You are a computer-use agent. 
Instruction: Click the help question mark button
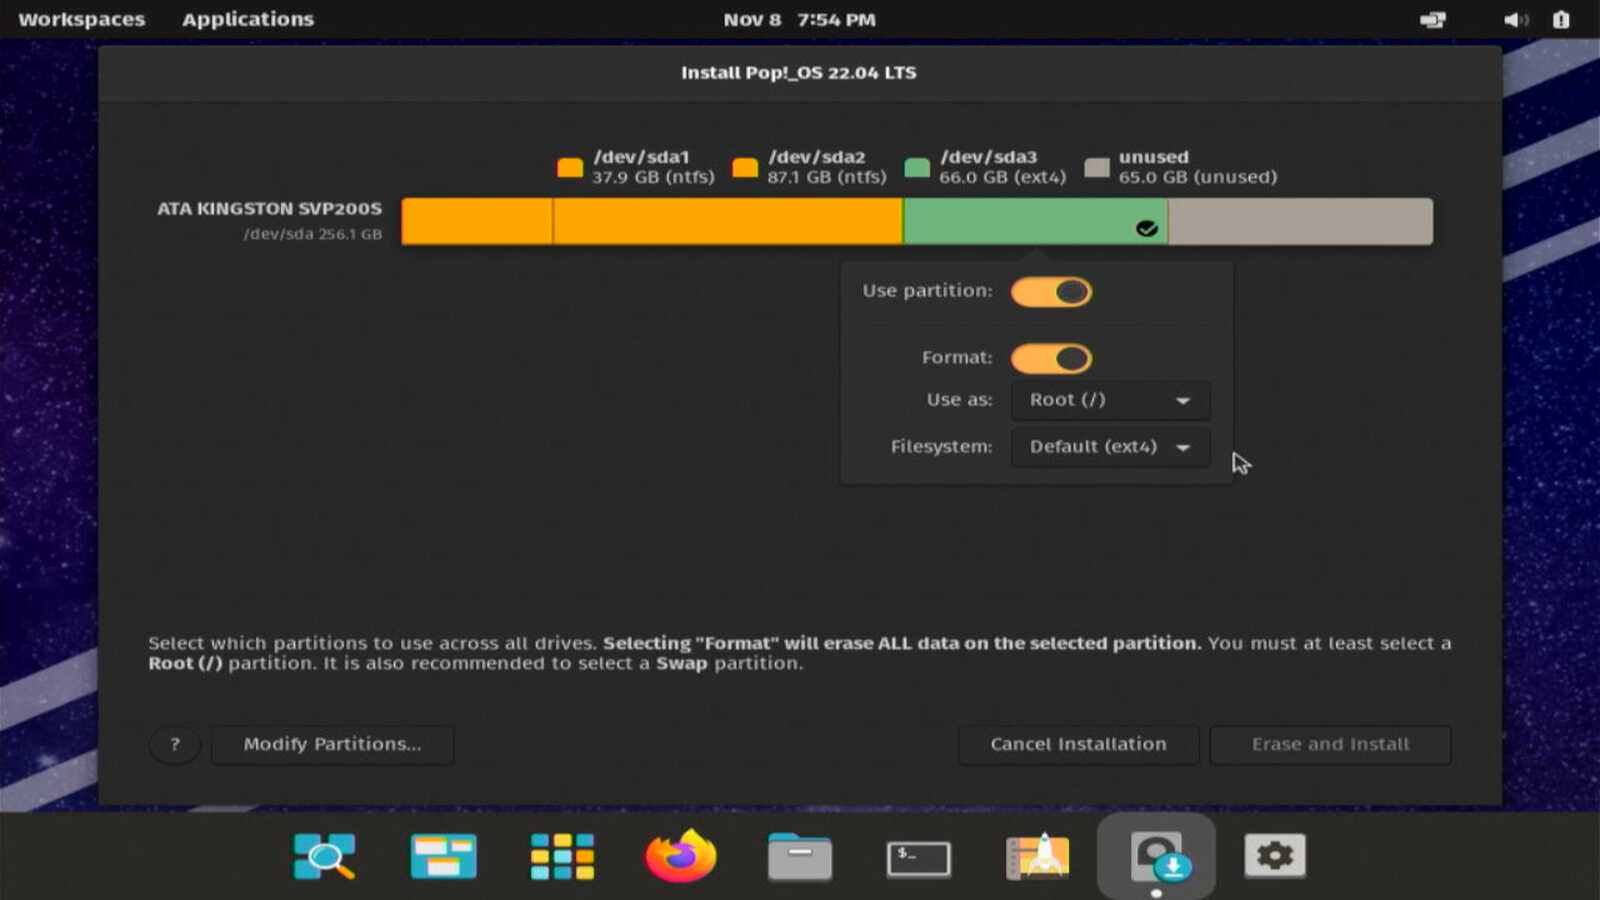[175, 744]
